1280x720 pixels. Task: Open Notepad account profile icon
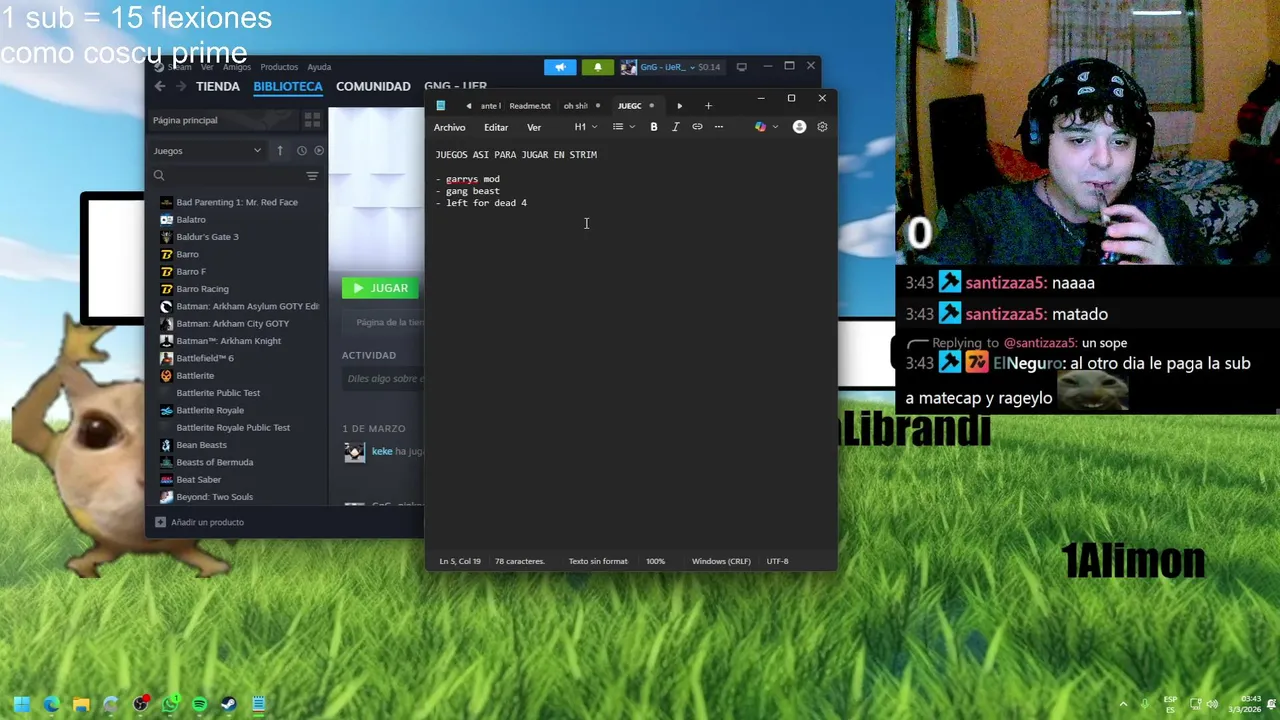pyautogui.click(x=799, y=127)
